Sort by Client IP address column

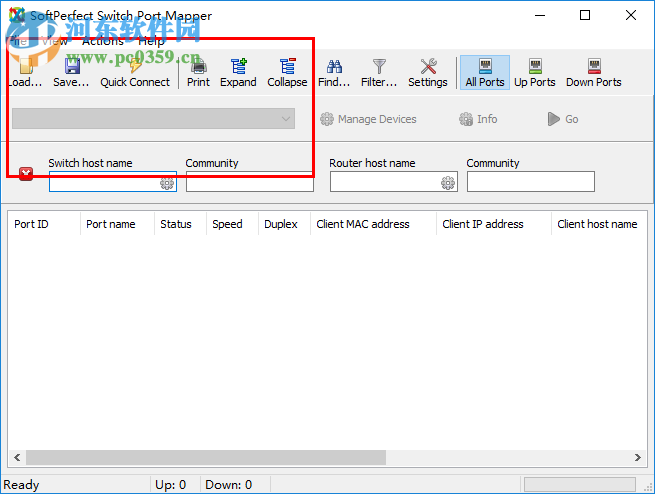[x=494, y=224]
